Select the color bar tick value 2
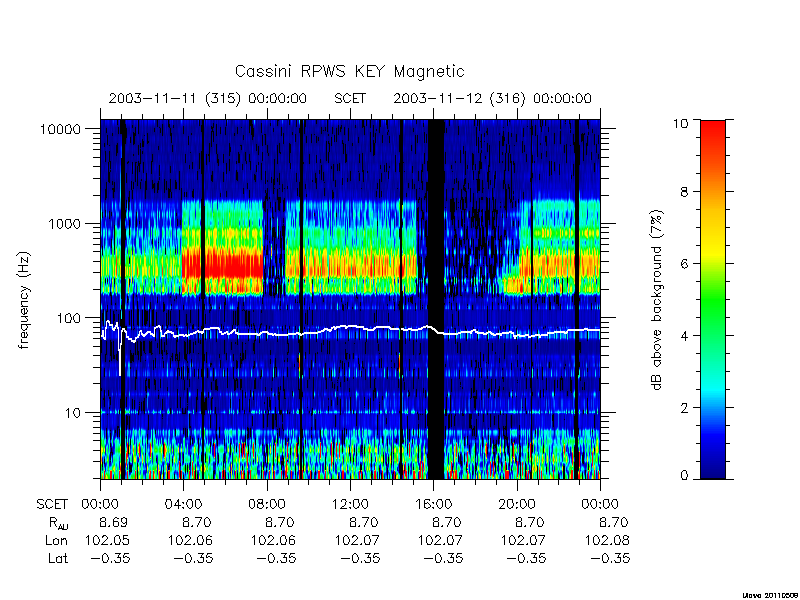This screenshot has height=600, width=800. [x=684, y=408]
